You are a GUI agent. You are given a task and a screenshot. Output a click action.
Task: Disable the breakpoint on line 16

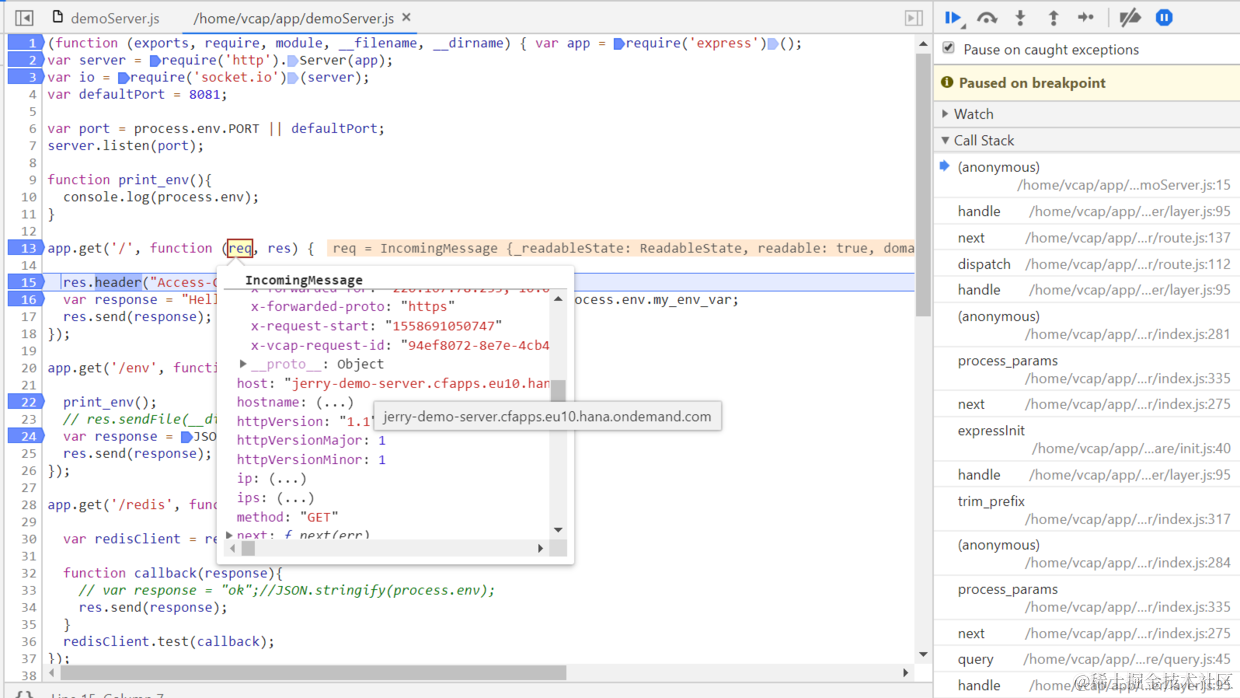[x=26, y=299]
